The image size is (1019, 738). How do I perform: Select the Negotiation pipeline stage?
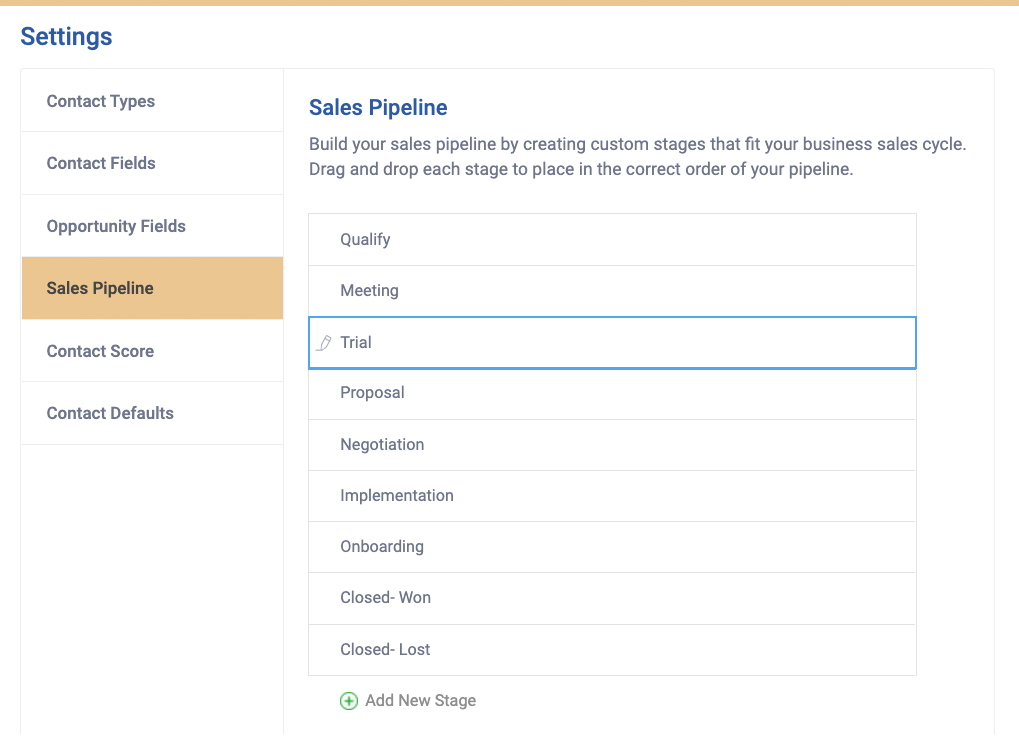click(x=612, y=445)
